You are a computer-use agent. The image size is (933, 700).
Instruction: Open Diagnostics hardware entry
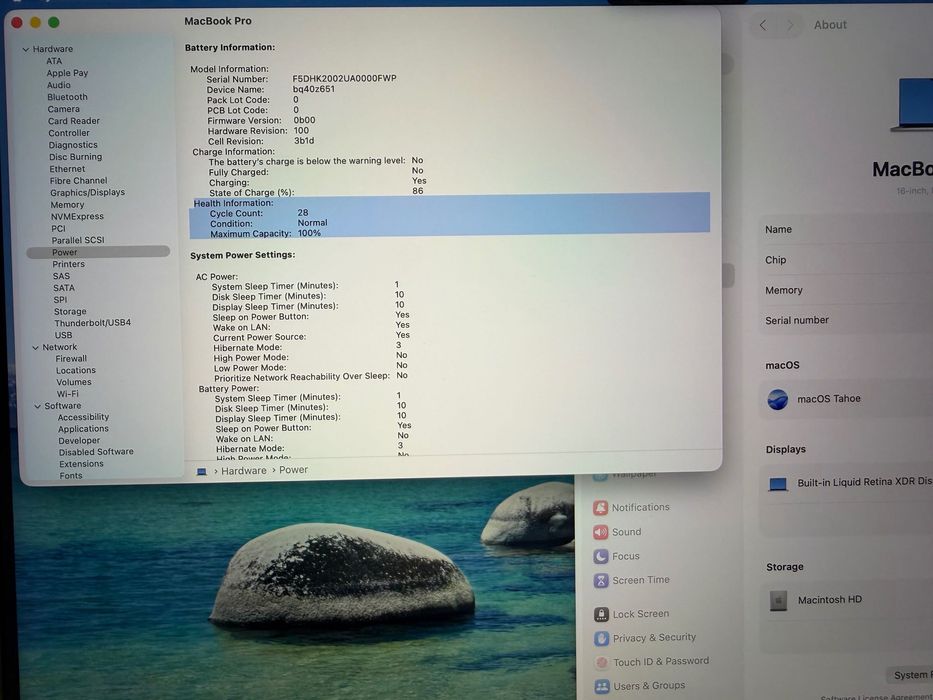point(73,145)
